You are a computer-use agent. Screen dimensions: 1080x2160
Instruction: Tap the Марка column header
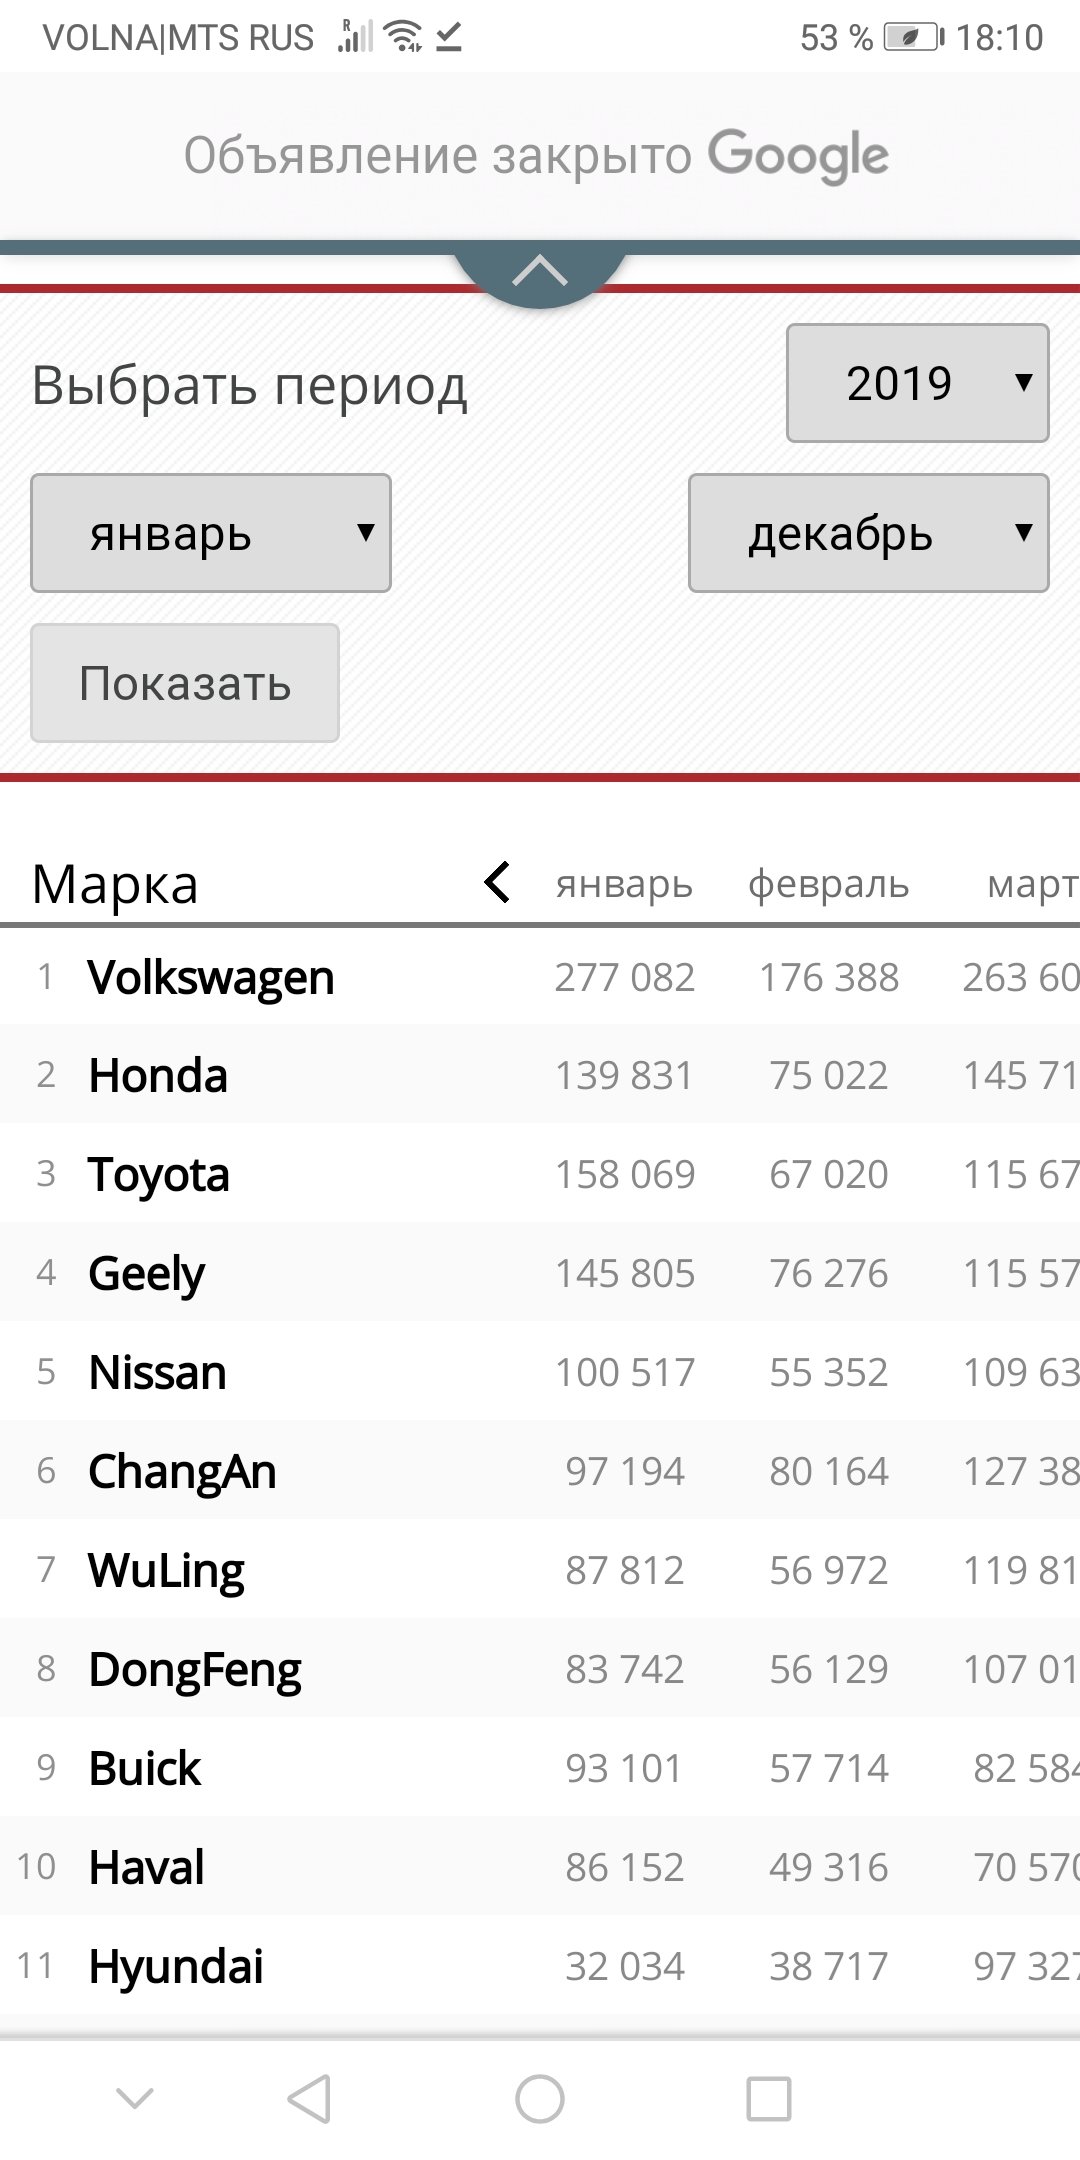(x=115, y=884)
